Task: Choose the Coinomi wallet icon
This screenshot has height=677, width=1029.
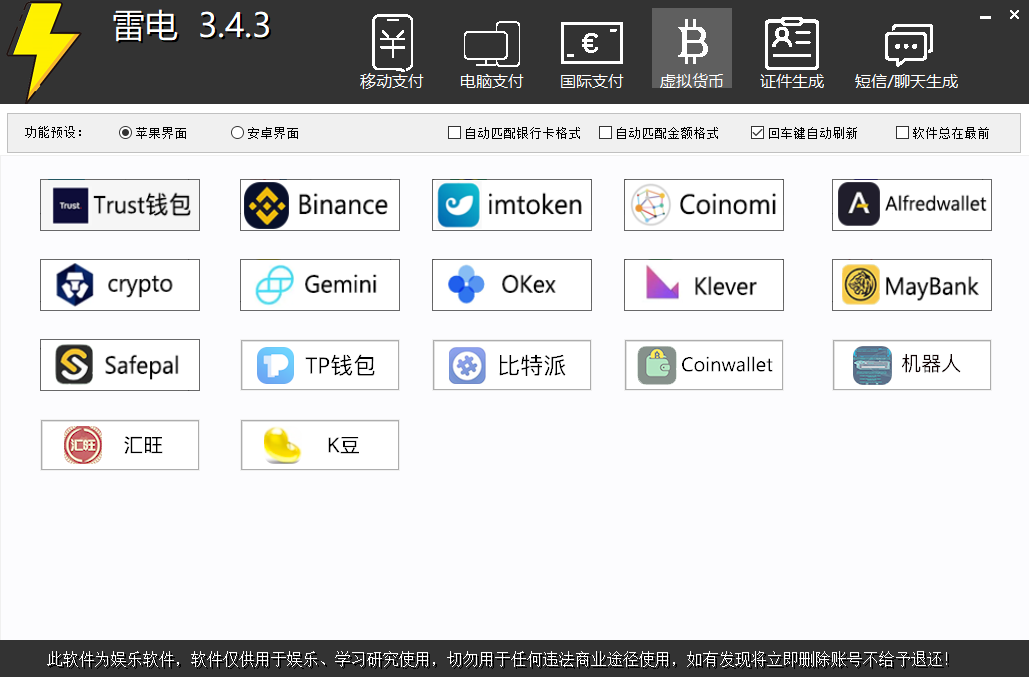Action: point(704,205)
